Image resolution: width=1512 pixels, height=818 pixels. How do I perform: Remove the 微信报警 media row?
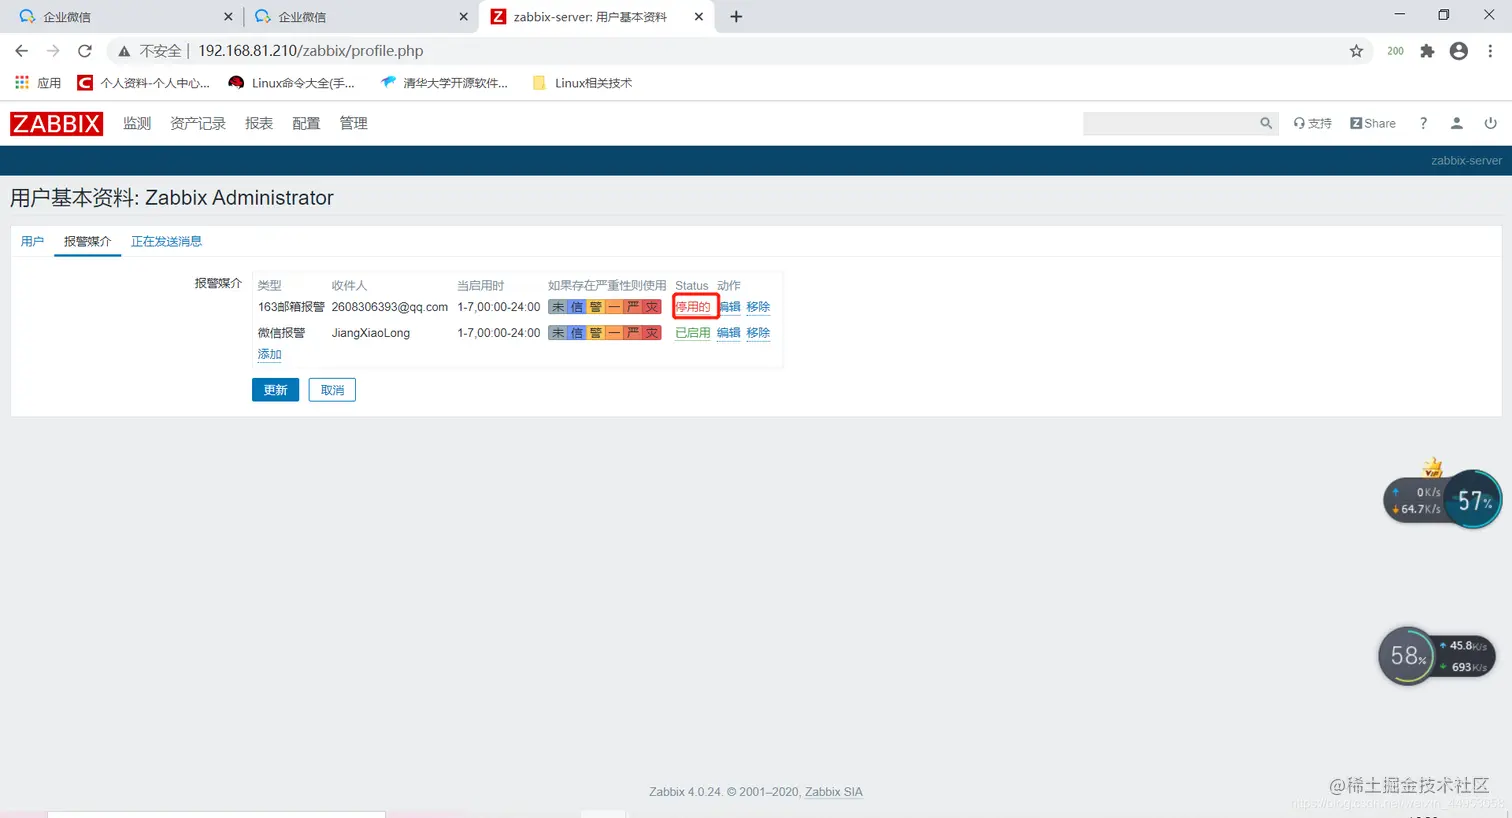coord(758,333)
